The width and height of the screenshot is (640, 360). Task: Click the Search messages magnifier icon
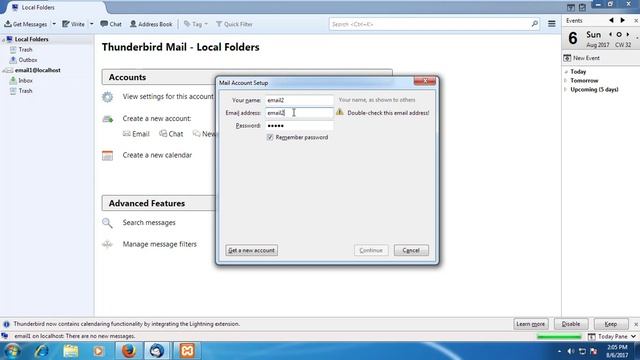[x=107, y=223]
